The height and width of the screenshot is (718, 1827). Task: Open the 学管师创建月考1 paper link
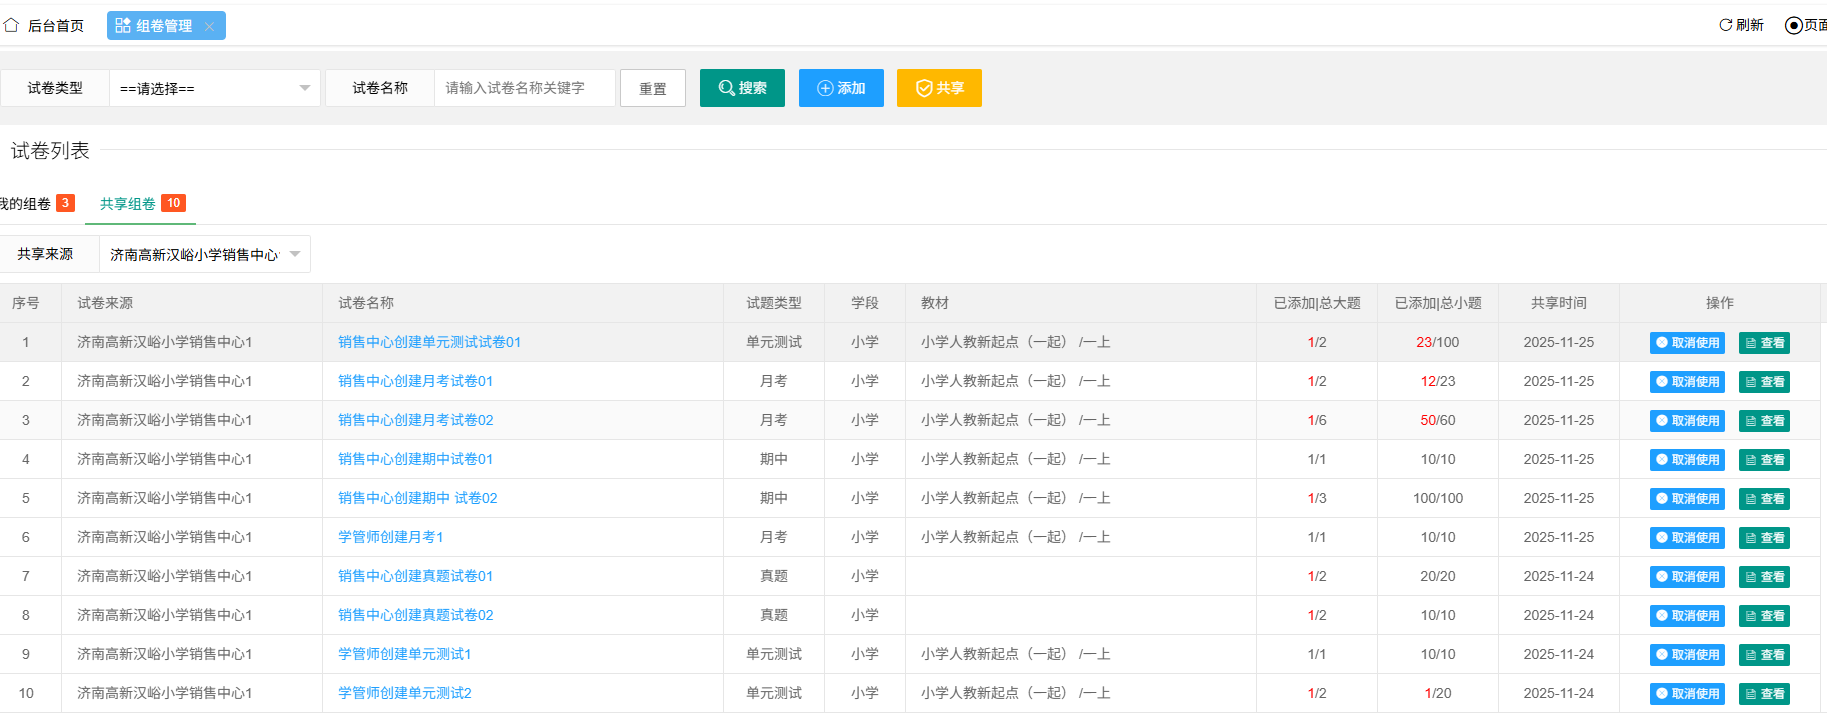(x=390, y=537)
